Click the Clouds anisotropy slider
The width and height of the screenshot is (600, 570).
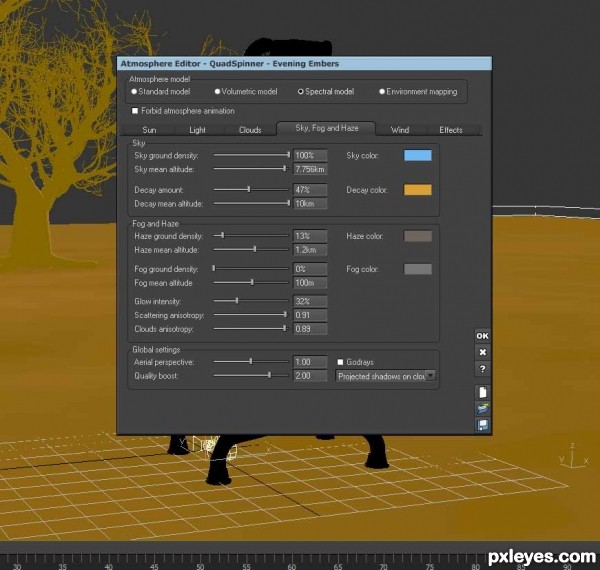tap(251, 328)
